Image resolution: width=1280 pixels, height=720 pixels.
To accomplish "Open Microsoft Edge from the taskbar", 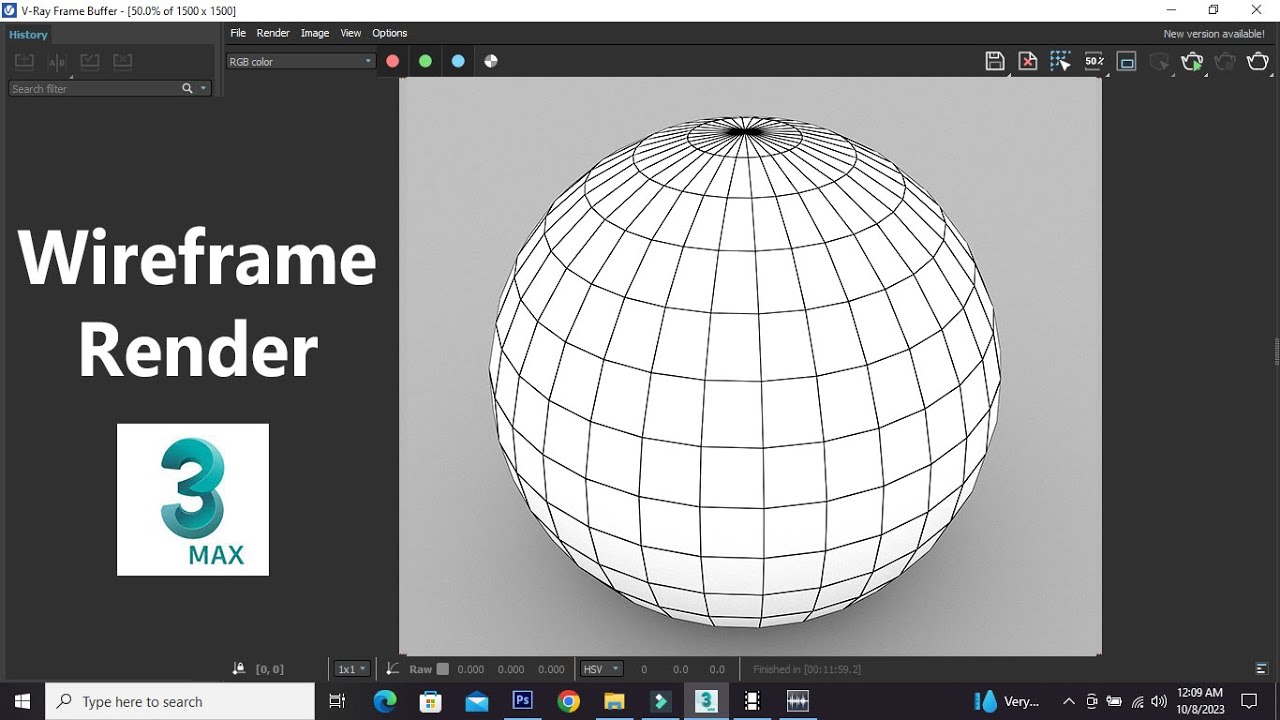I will (385, 701).
